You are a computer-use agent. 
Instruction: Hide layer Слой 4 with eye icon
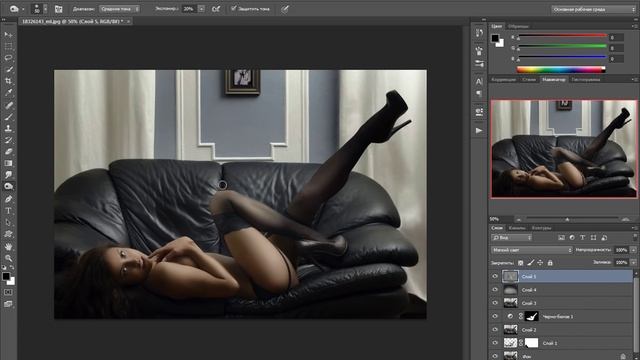click(495, 290)
